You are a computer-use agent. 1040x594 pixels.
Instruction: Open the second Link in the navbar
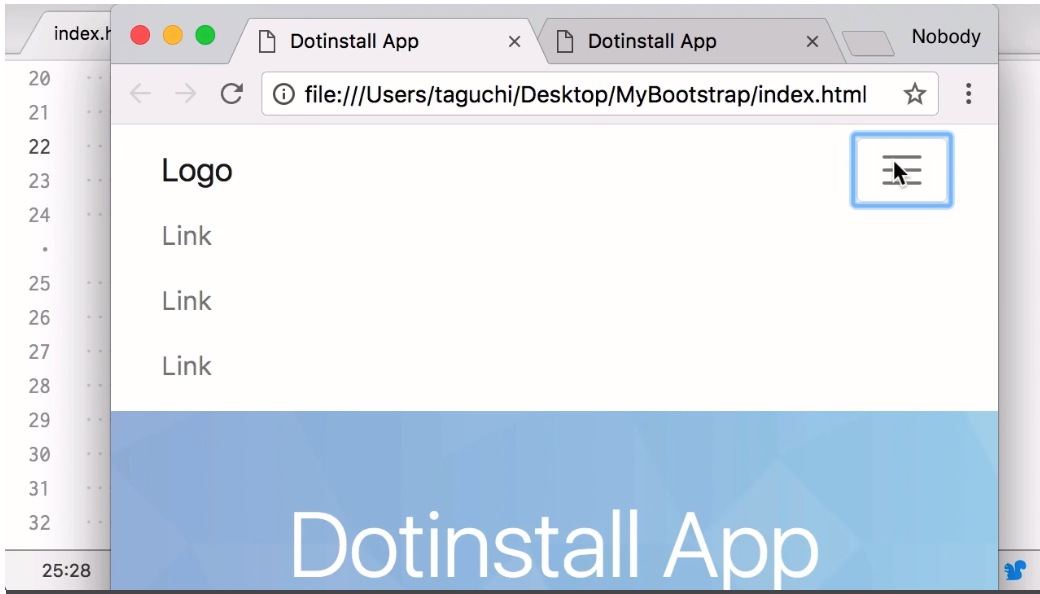(x=187, y=301)
